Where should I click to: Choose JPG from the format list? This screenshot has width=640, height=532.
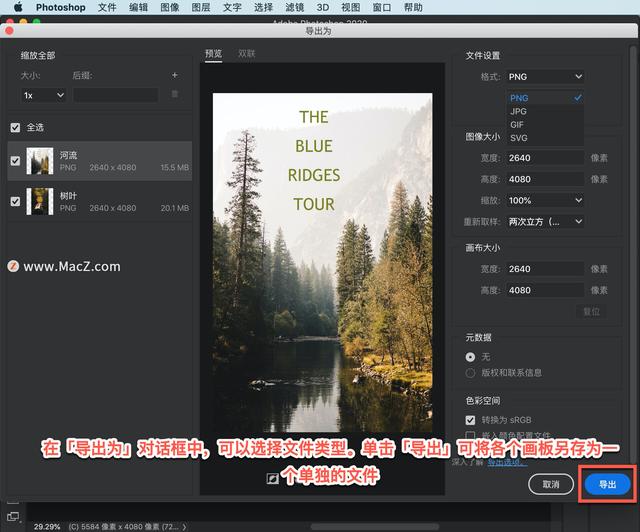tap(518, 112)
